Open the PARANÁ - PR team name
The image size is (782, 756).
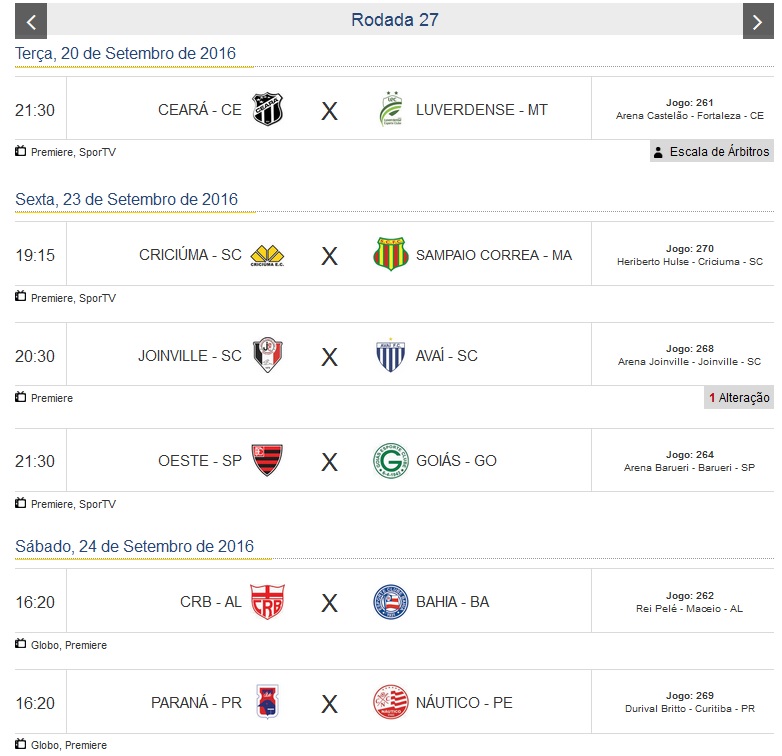coord(196,703)
